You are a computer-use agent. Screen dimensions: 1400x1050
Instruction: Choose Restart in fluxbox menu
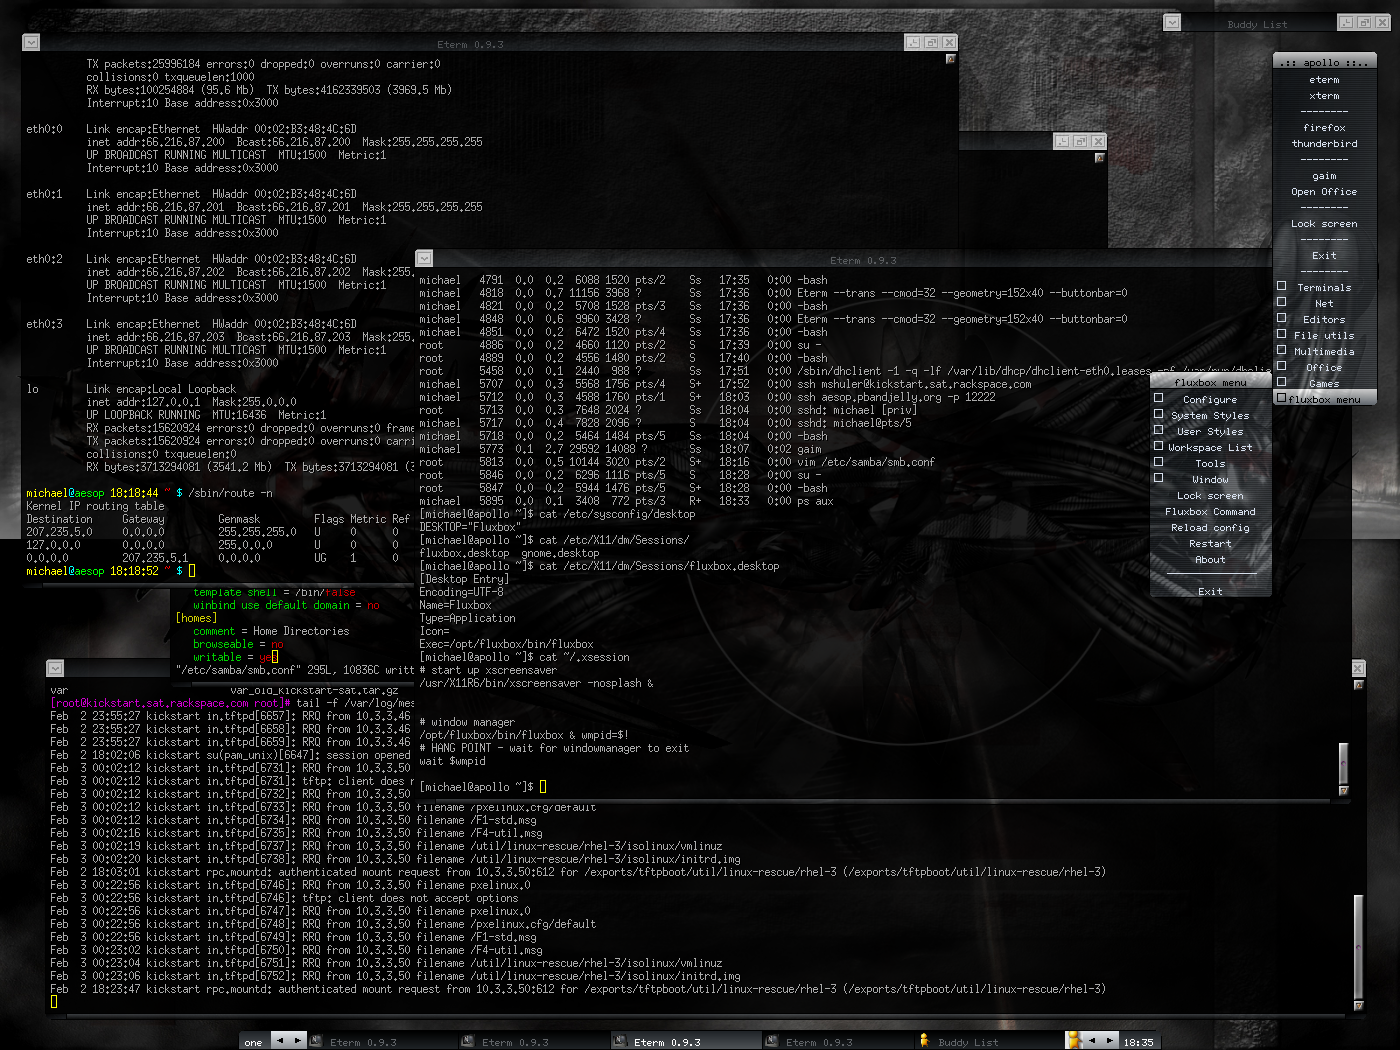[1210, 543]
